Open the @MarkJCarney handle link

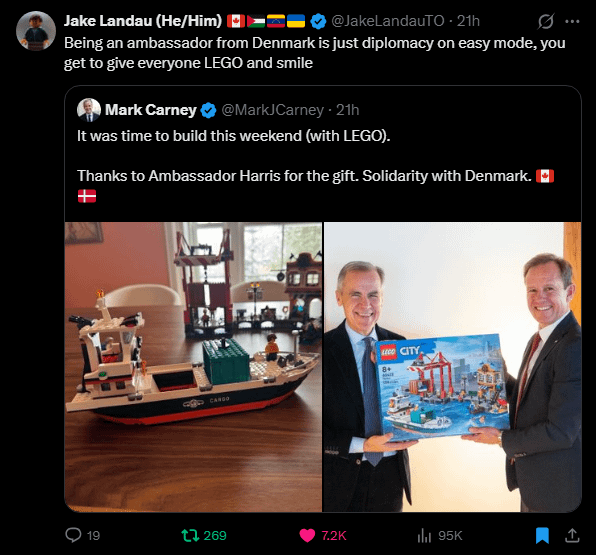coord(272,110)
